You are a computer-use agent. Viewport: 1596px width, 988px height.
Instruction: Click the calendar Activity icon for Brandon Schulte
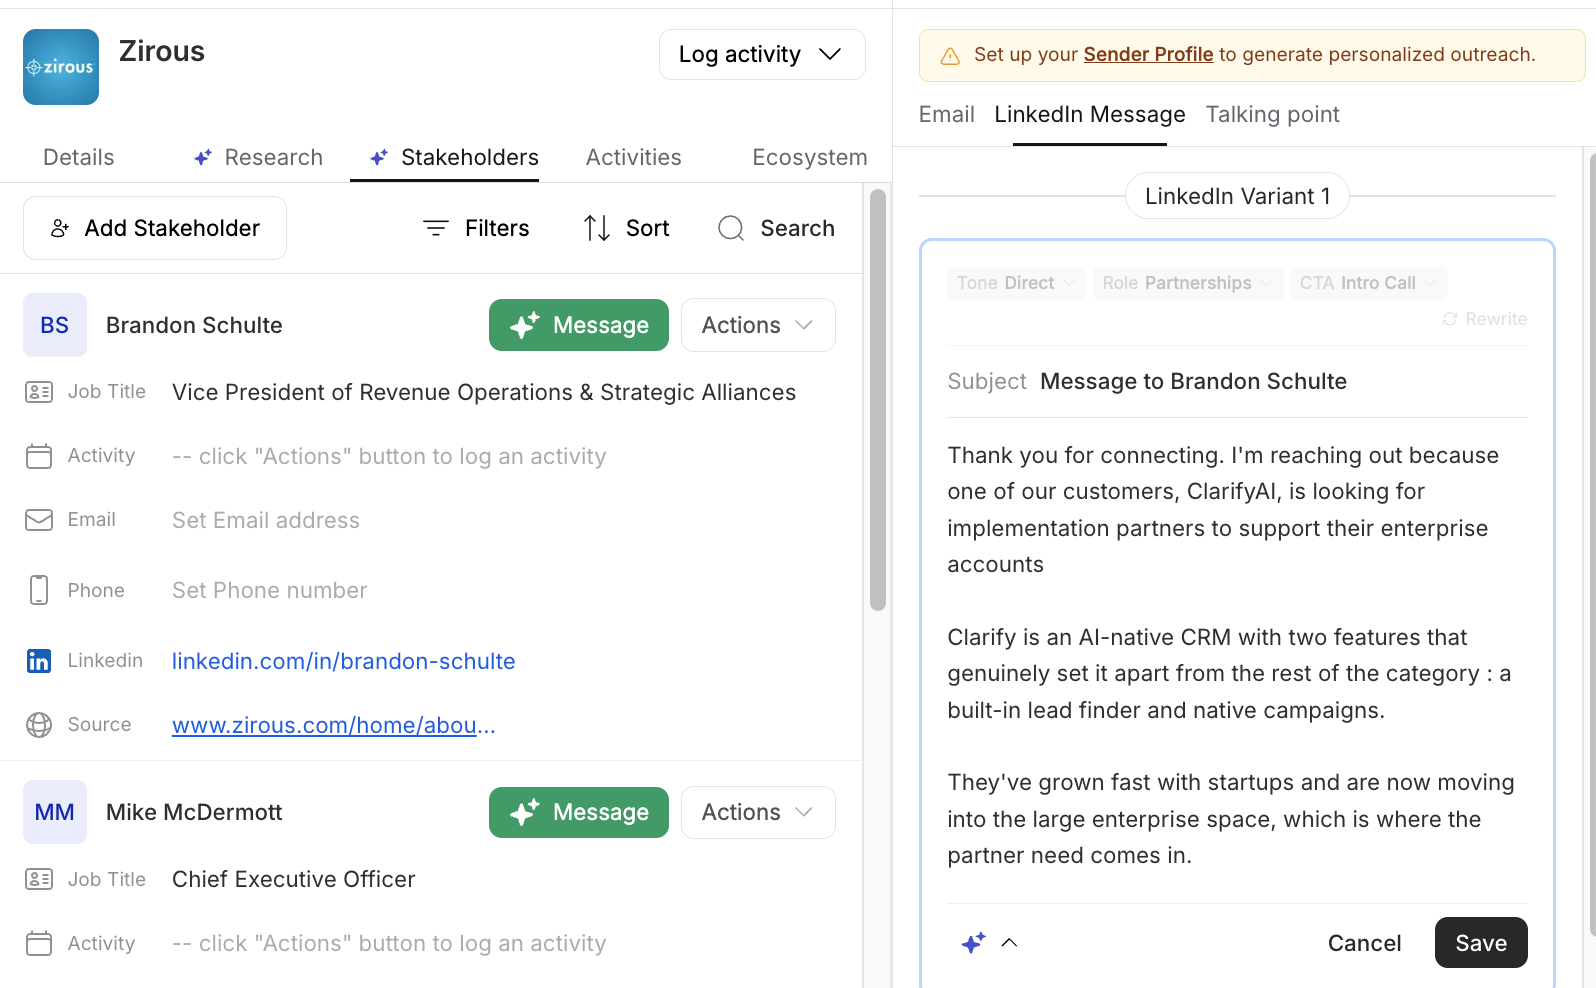pos(39,456)
